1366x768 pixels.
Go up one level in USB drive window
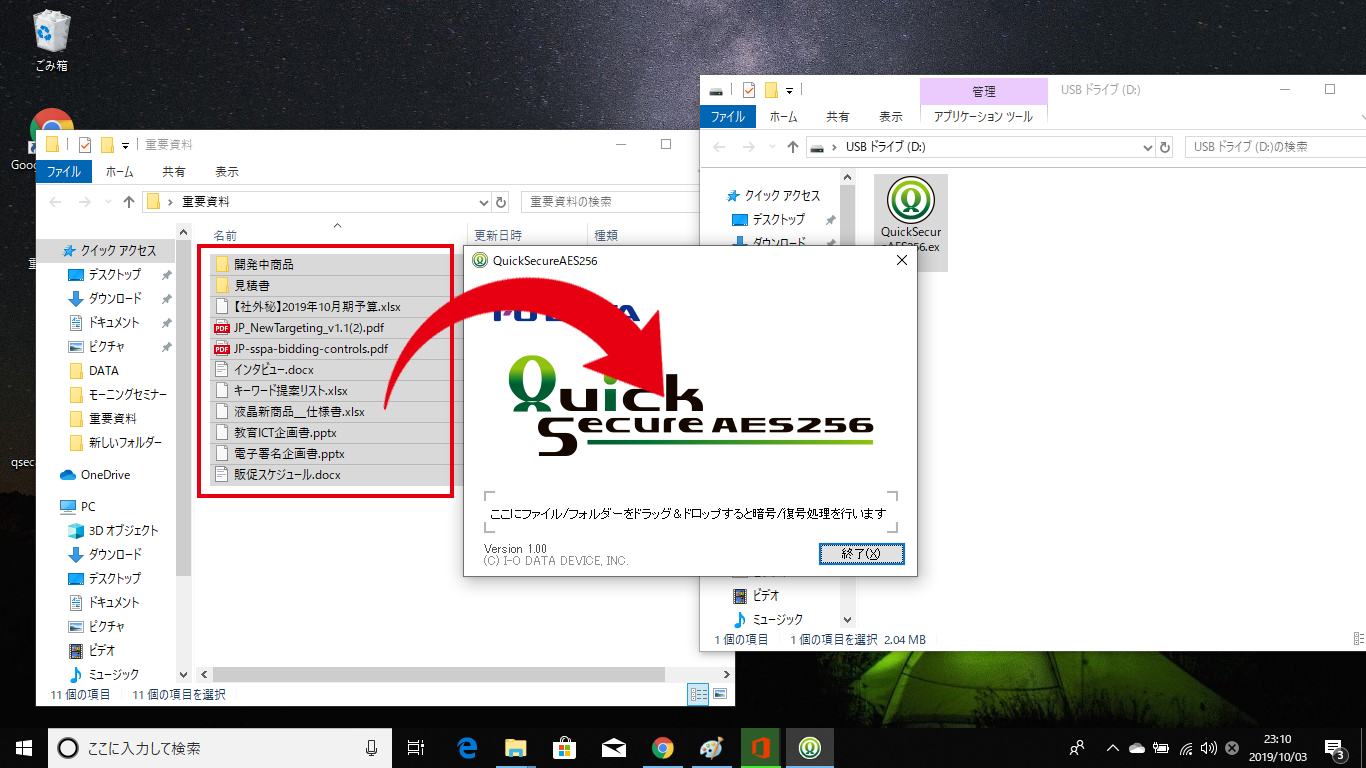[x=793, y=147]
